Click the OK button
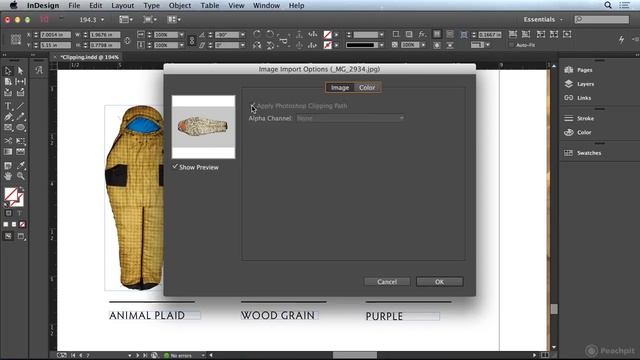Image resolution: width=640 pixels, height=360 pixels. point(440,282)
